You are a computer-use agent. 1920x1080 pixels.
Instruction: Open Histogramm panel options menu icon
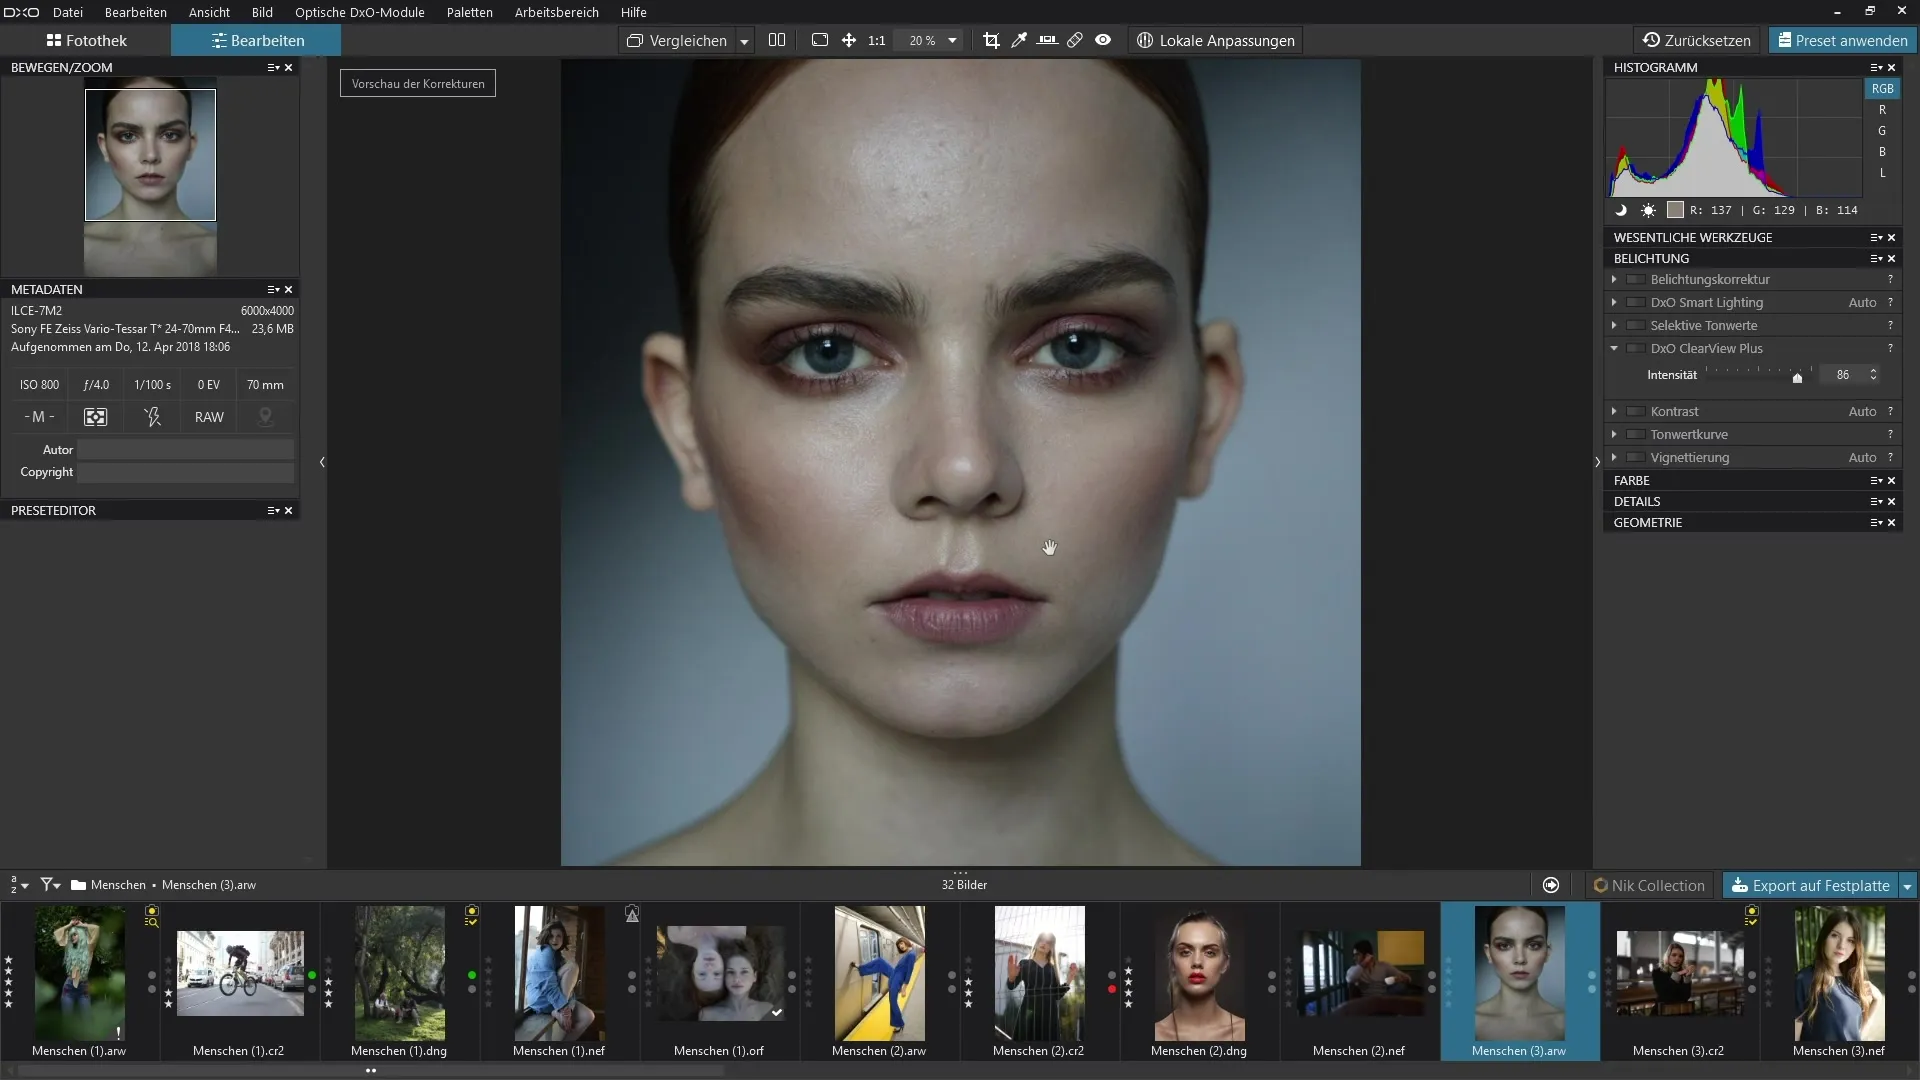tap(1876, 68)
